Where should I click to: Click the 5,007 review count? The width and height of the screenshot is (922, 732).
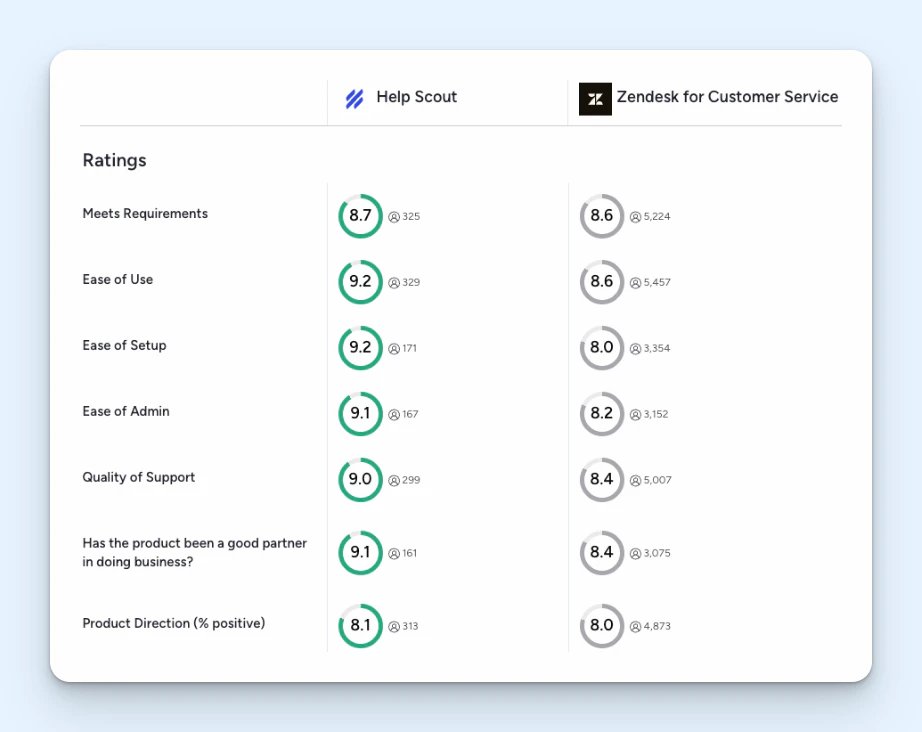tap(657, 480)
